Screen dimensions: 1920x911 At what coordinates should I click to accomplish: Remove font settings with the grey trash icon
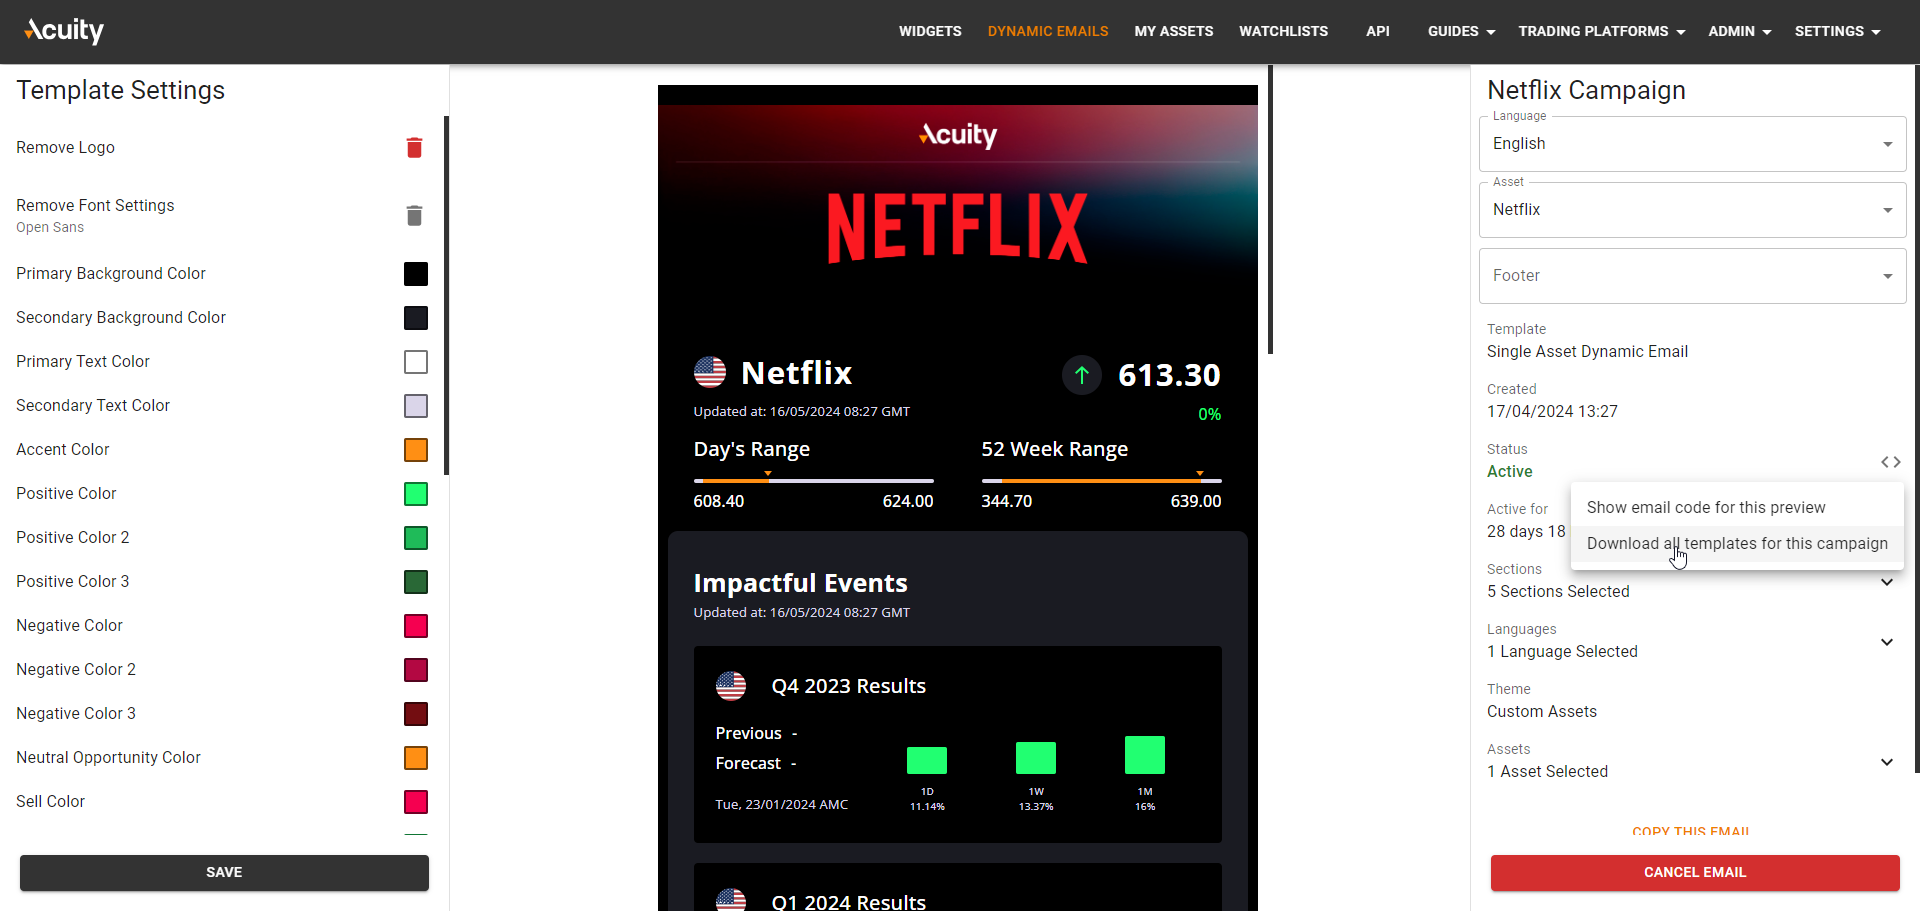(x=415, y=216)
